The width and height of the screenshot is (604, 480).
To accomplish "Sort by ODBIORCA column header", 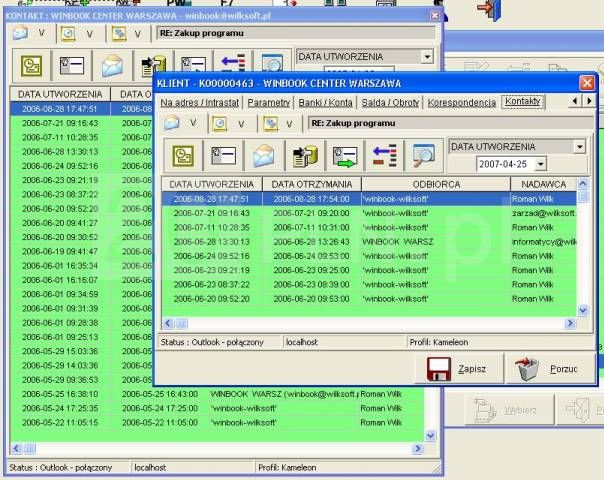I will point(435,185).
